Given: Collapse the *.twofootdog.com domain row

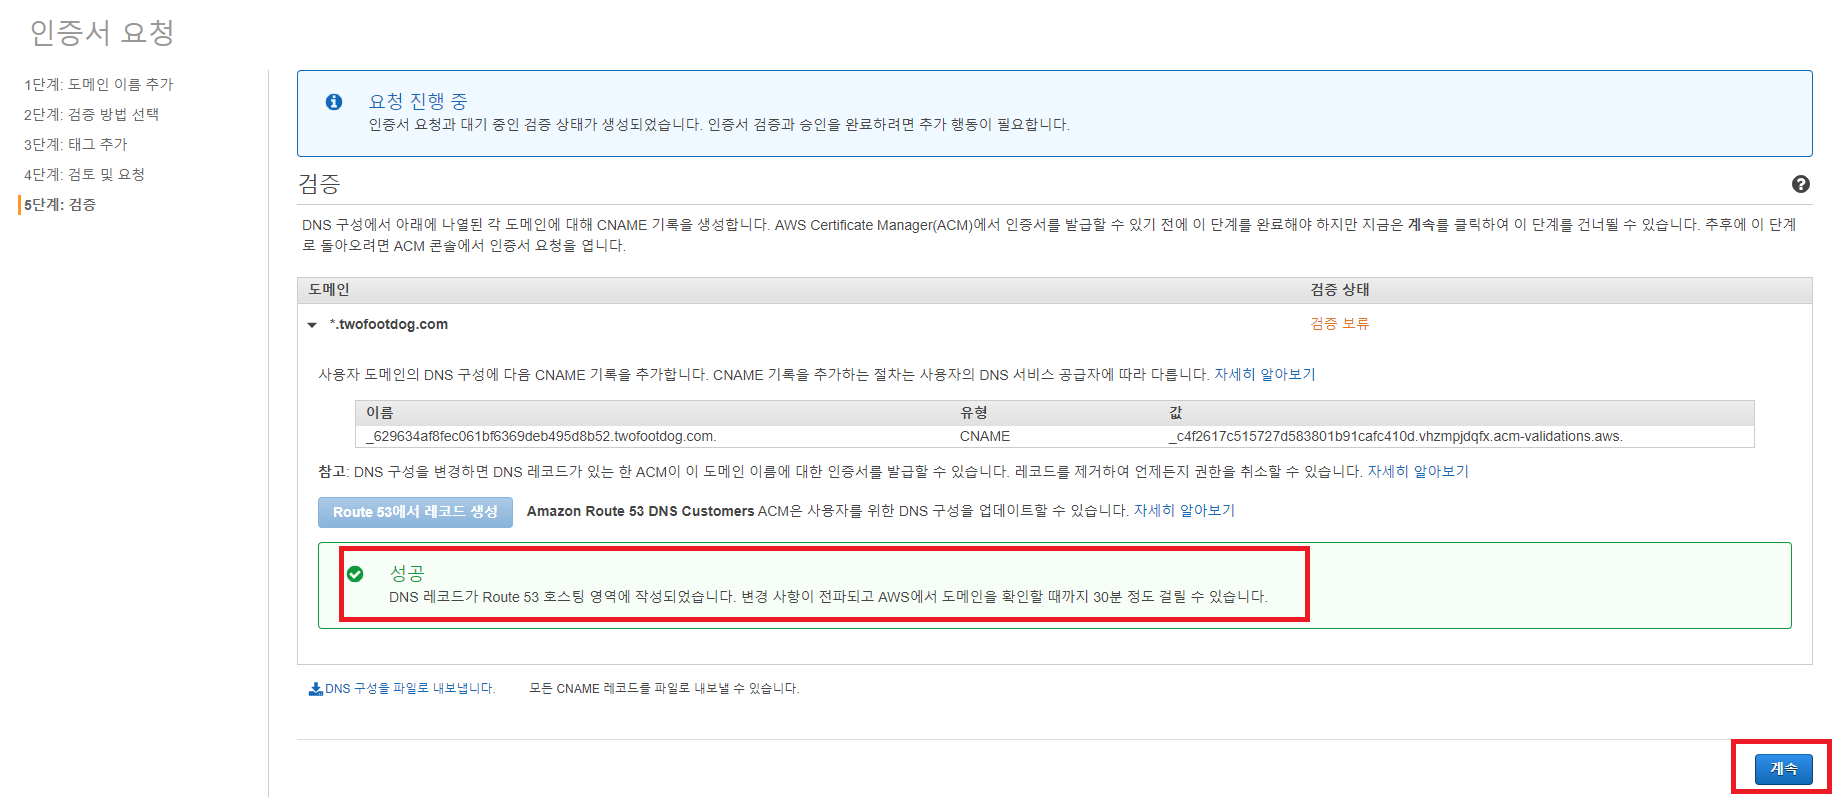Looking at the screenshot, I should pyautogui.click(x=312, y=325).
